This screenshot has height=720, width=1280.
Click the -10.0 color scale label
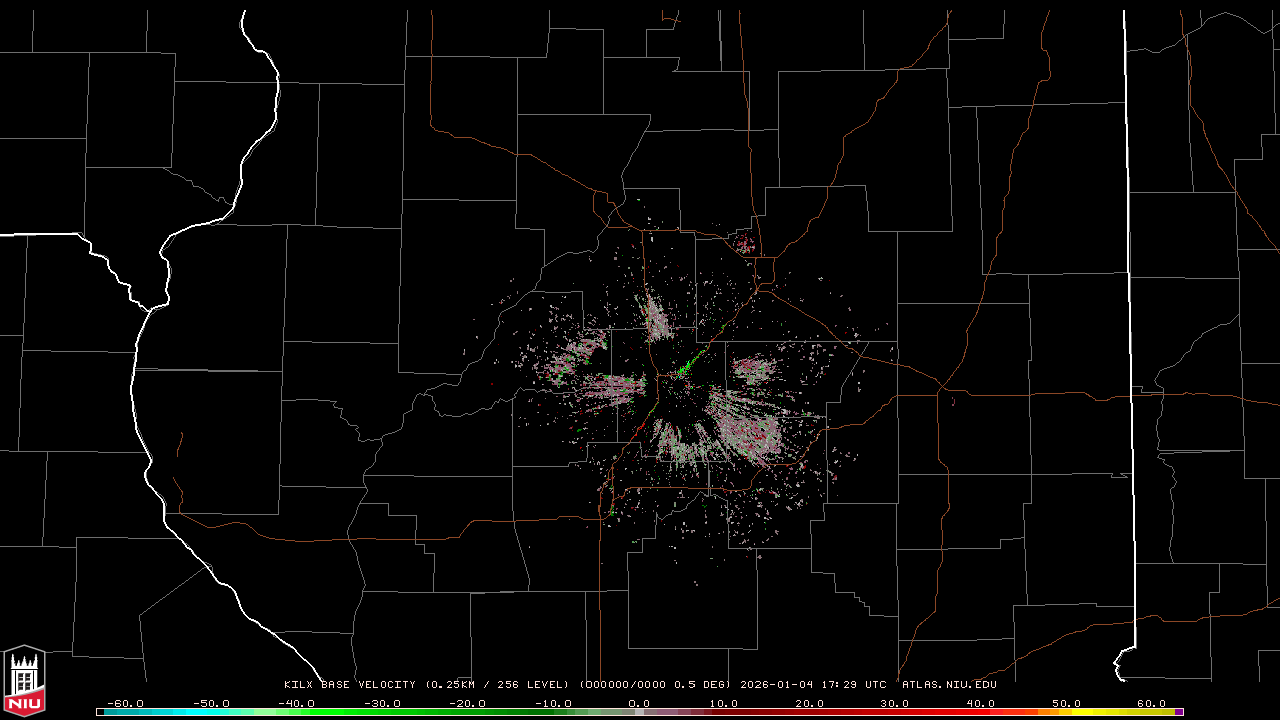tap(553, 703)
